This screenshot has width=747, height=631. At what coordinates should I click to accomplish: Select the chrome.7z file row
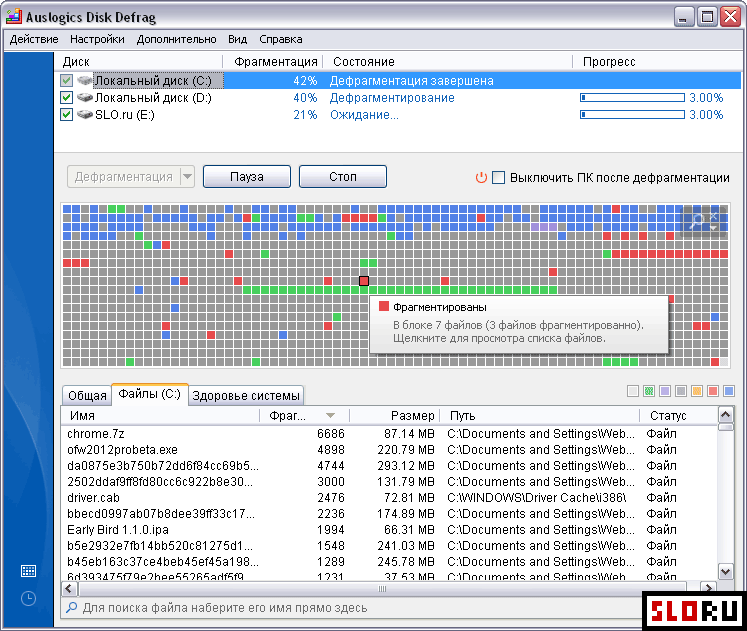click(390, 434)
